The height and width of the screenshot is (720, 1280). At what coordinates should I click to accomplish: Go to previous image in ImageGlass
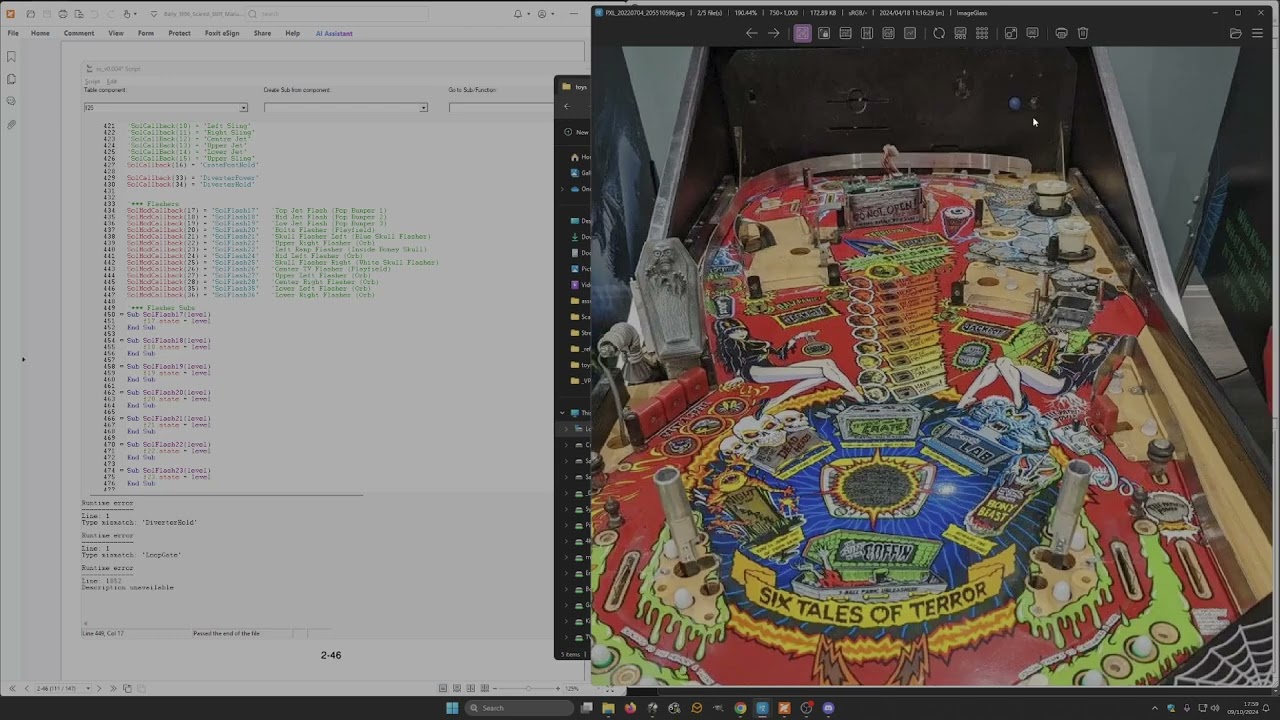[751, 33]
